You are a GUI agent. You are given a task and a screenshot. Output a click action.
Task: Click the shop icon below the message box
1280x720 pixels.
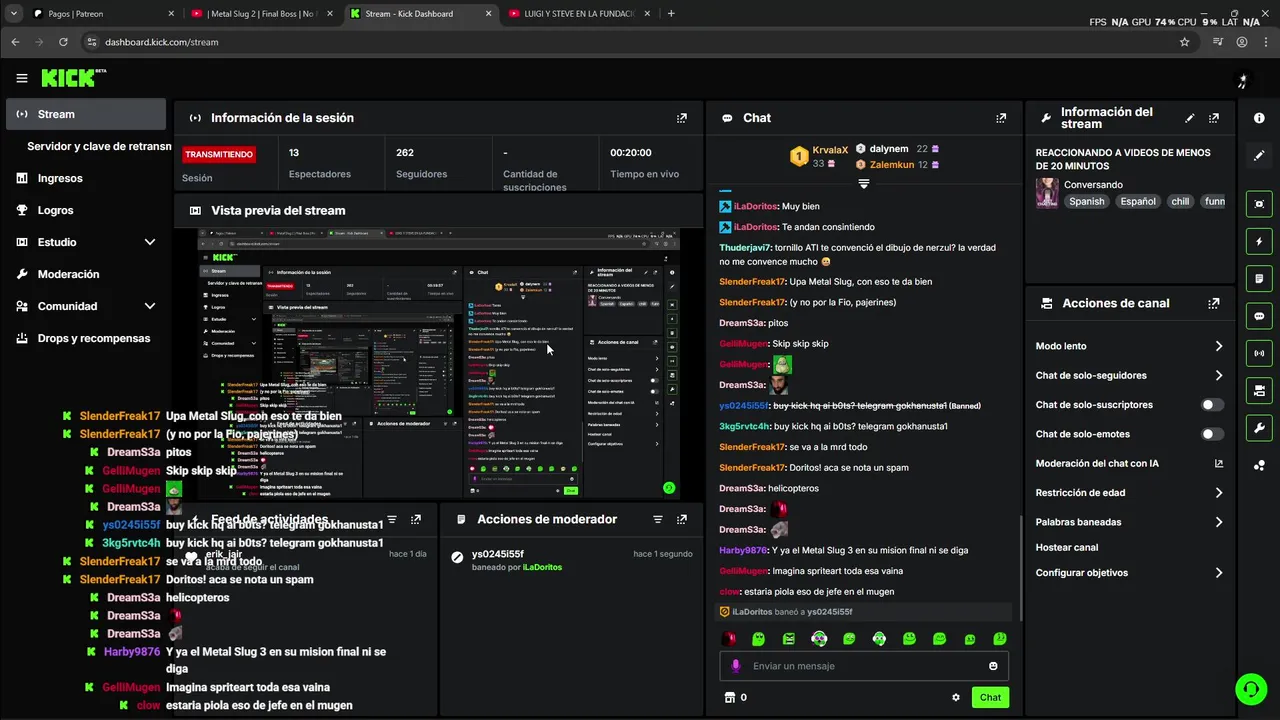tap(729, 697)
